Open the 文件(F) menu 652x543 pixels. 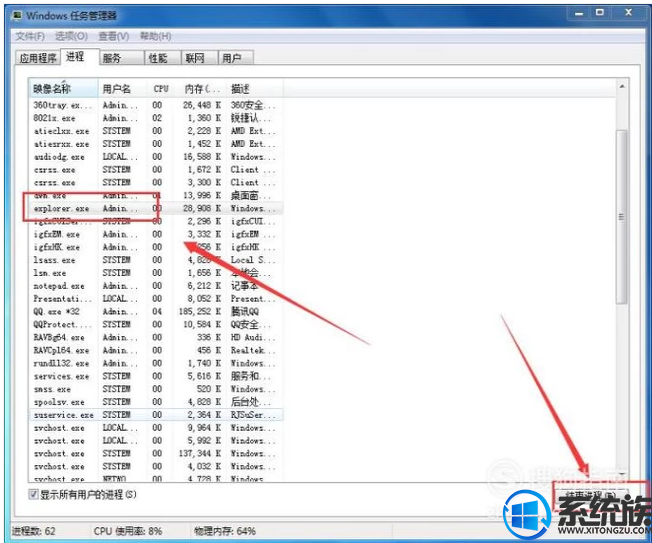pos(30,36)
